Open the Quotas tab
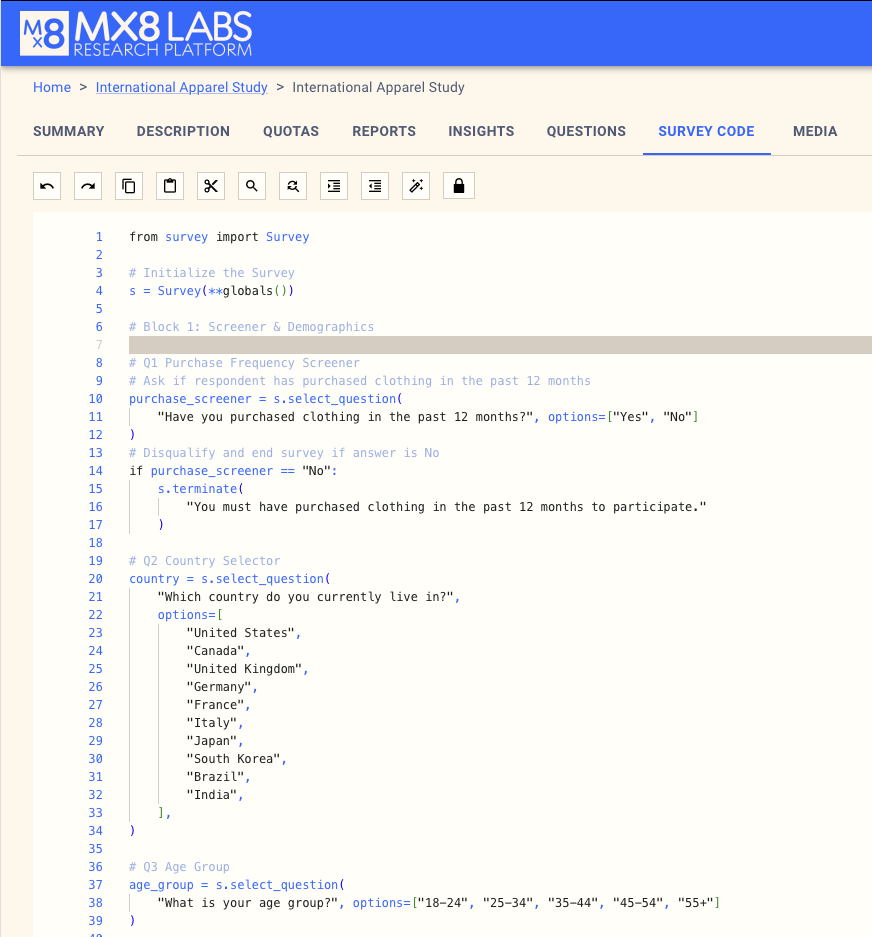Screen dimensions: 872x937 pyautogui.click(x=291, y=131)
